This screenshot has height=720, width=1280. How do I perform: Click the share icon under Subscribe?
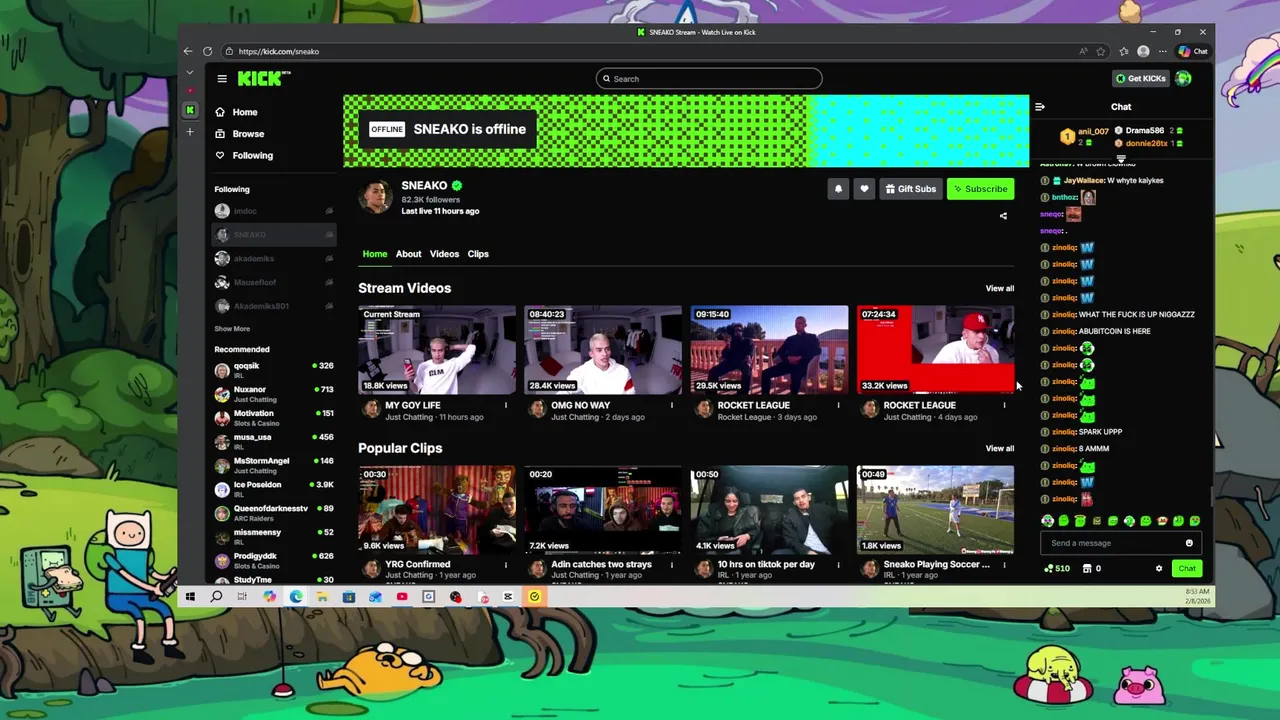coord(1003,215)
